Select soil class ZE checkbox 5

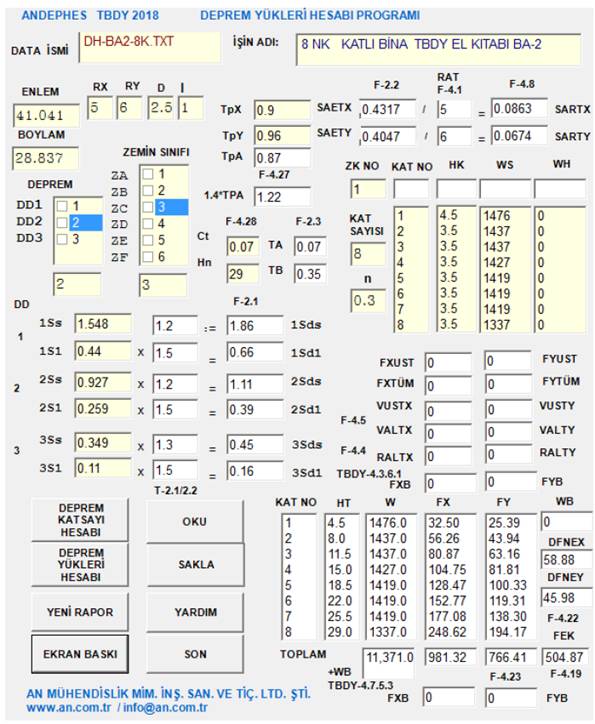click(148, 240)
